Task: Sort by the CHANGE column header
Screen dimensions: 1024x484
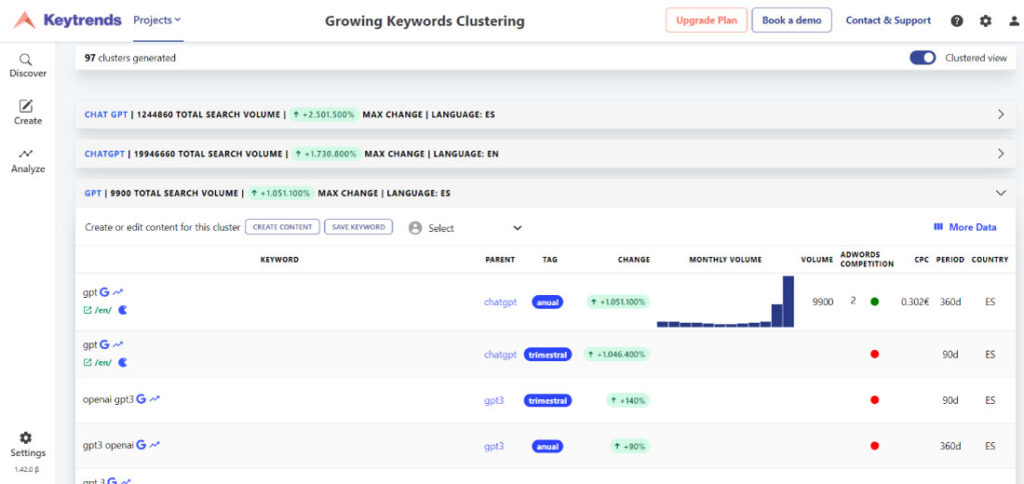Action: coord(633,259)
